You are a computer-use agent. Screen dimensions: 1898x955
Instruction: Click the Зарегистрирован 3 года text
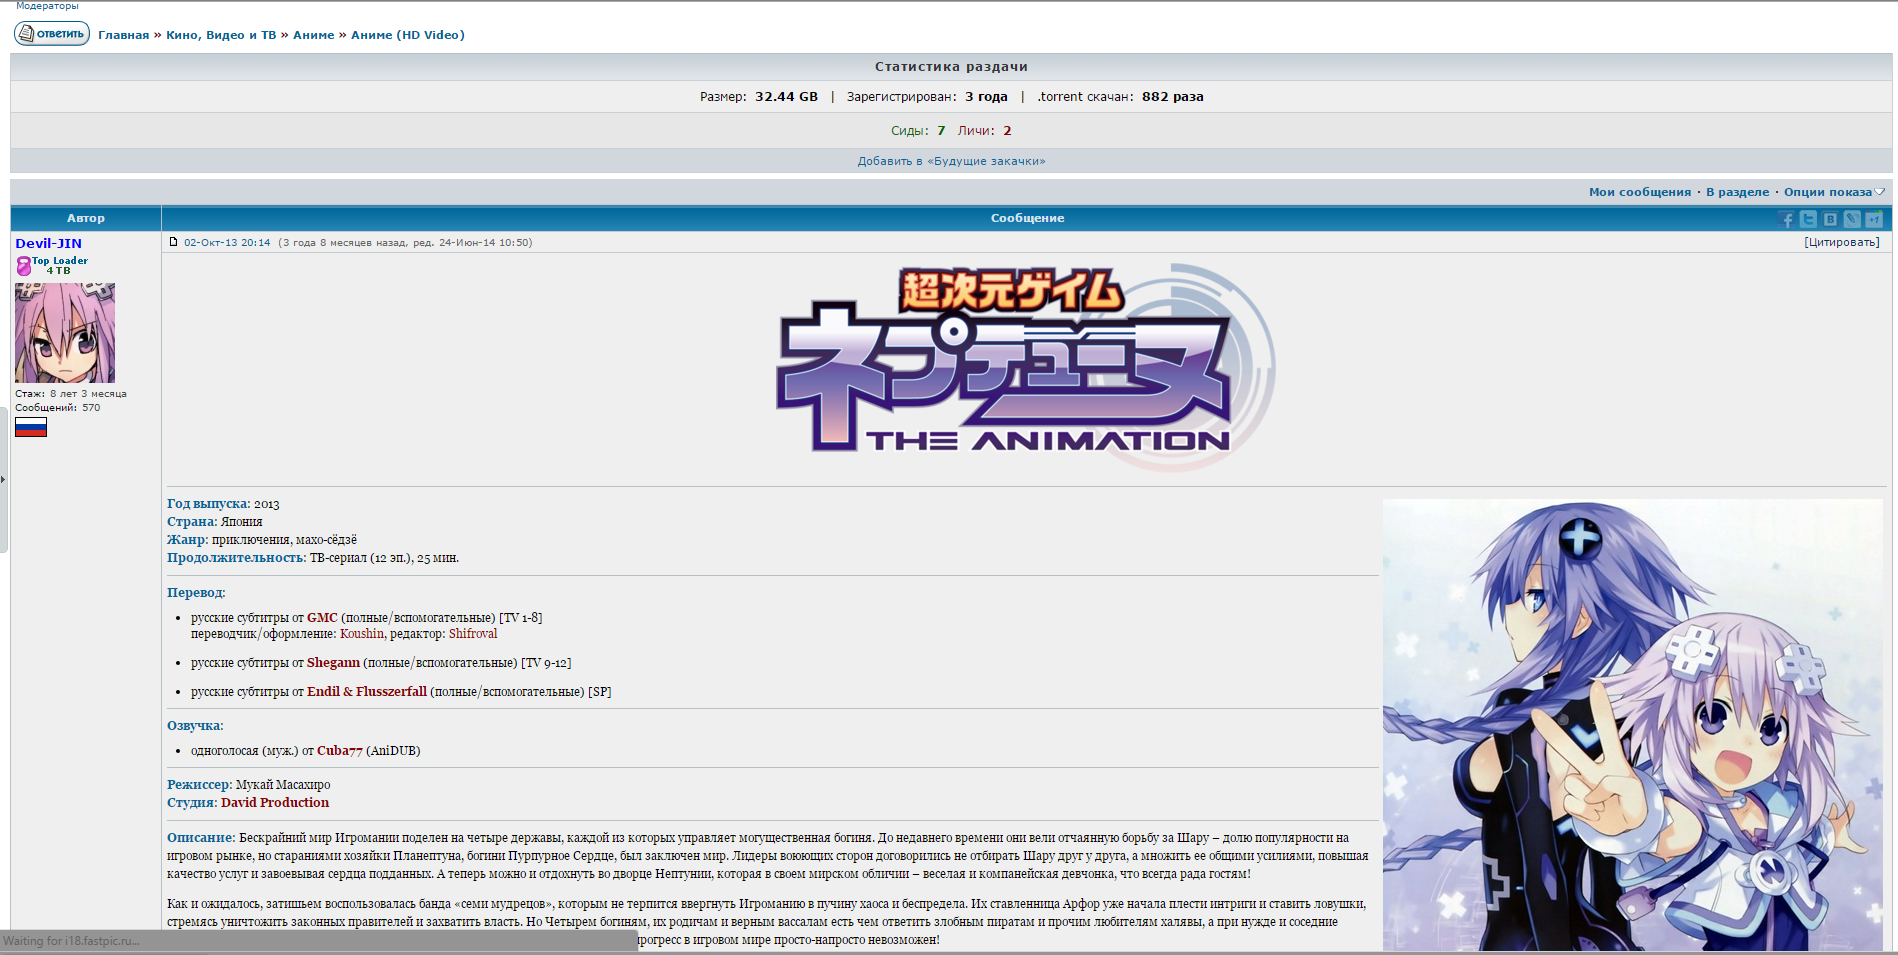(x=927, y=97)
